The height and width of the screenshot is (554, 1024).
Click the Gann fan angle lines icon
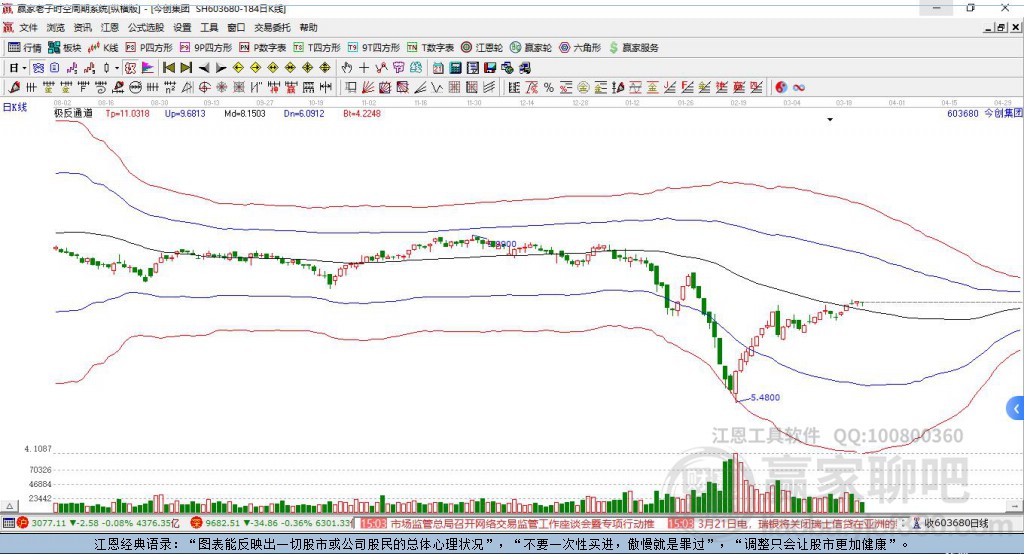(368, 88)
